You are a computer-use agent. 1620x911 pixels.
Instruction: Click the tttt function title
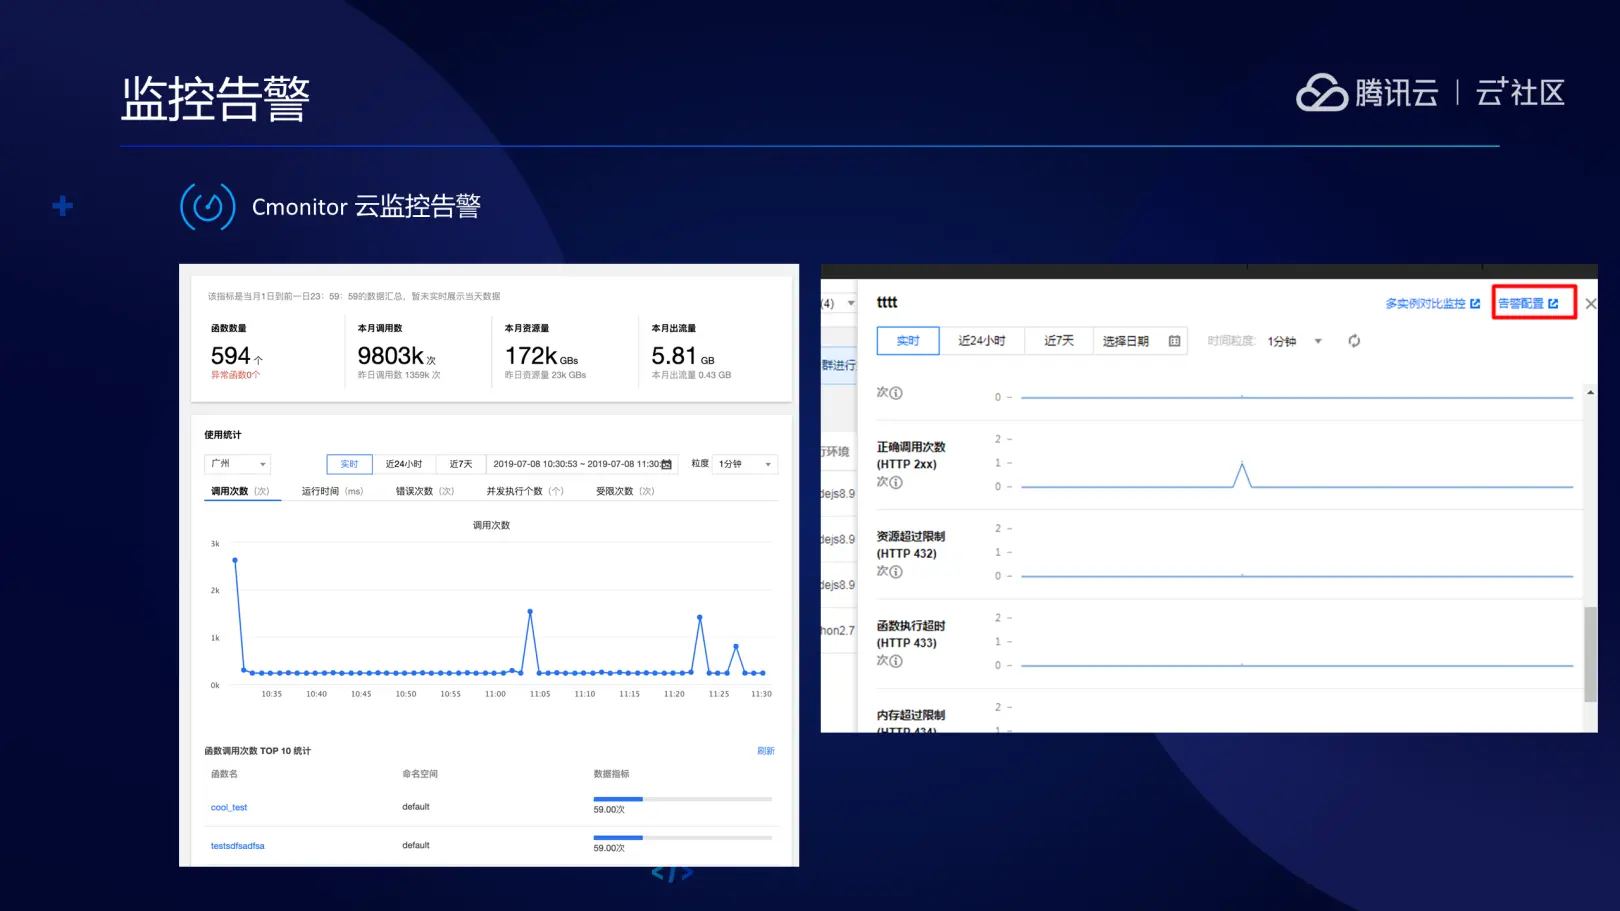point(887,302)
